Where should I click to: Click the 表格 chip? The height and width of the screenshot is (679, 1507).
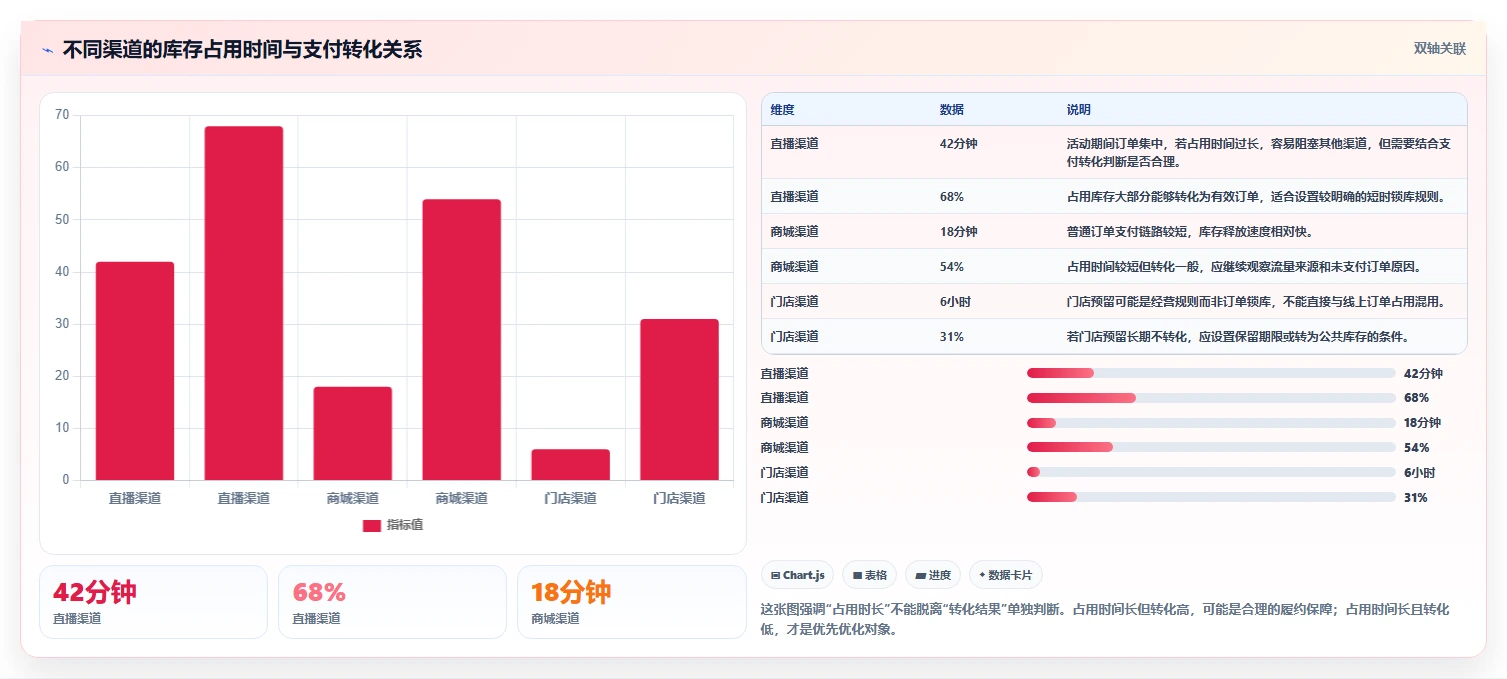(869, 575)
